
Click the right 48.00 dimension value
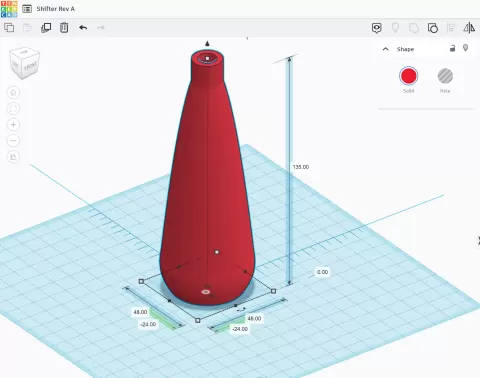(254, 319)
